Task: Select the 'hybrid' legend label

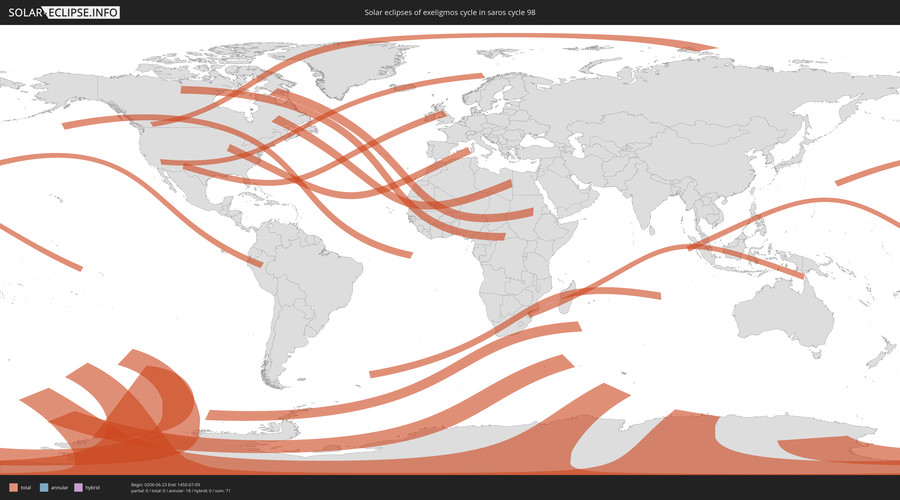Action: point(93,487)
